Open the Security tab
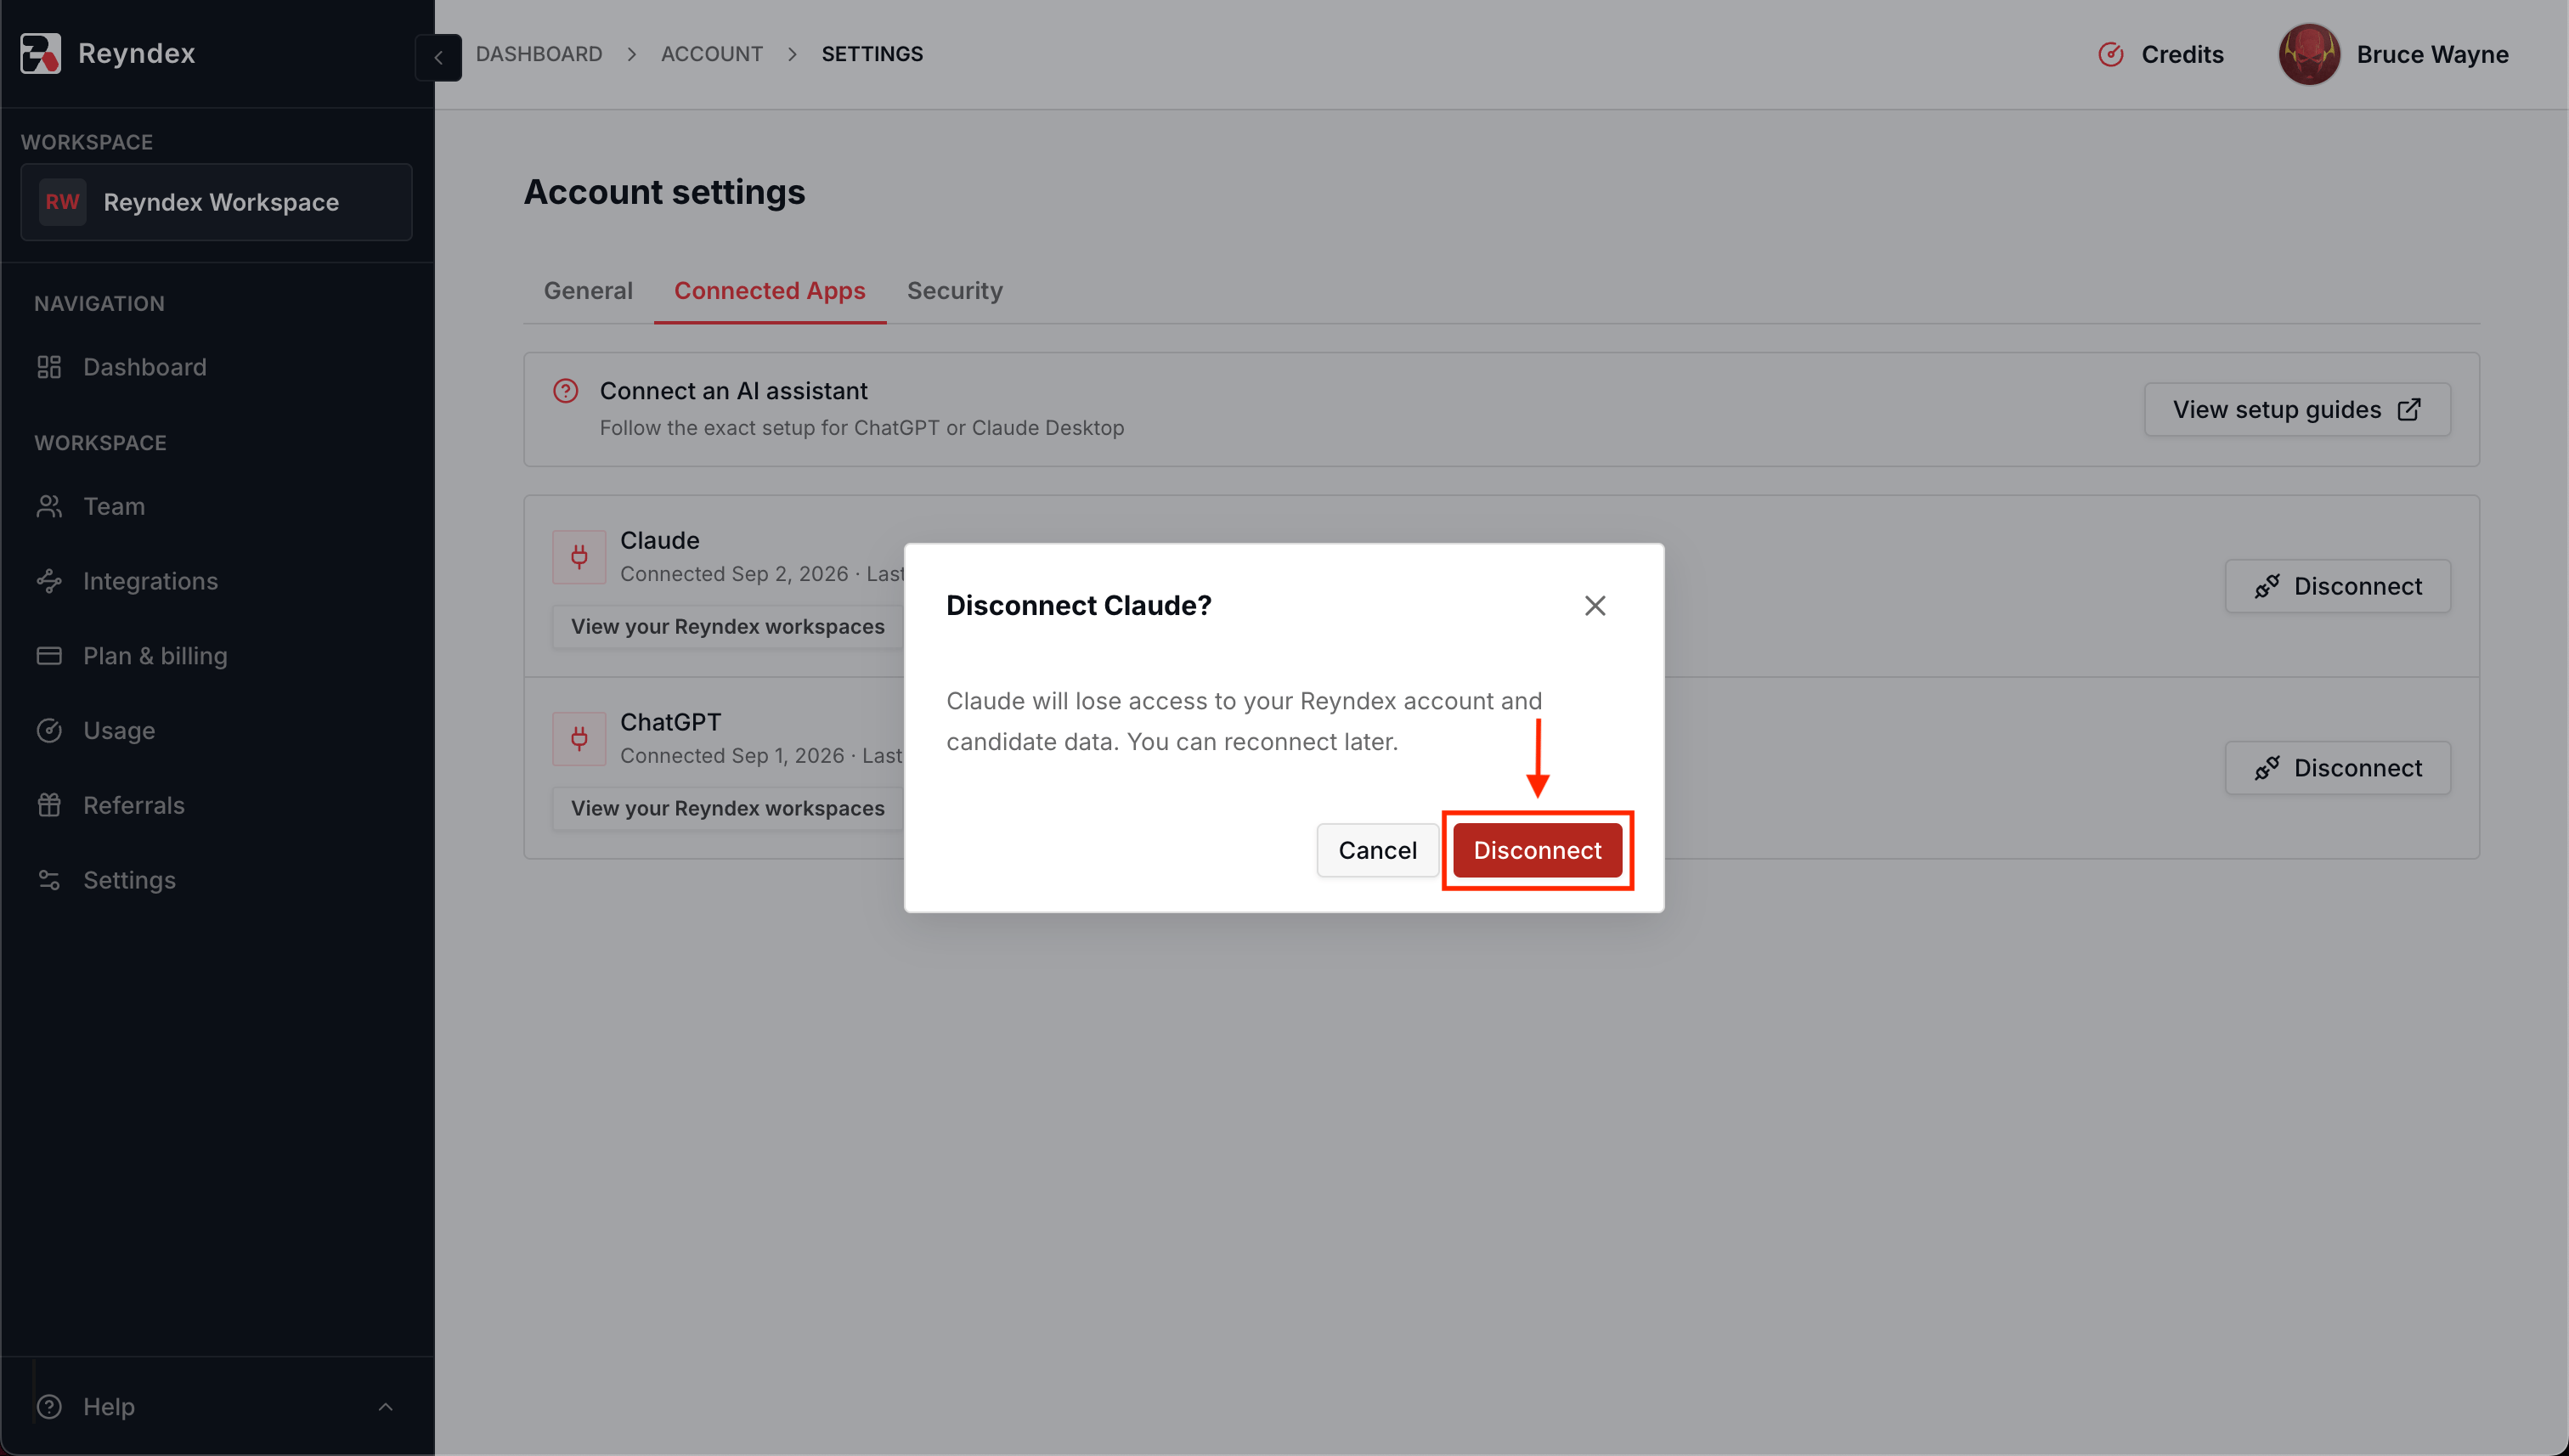The image size is (2569, 1456). click(954, 291)
